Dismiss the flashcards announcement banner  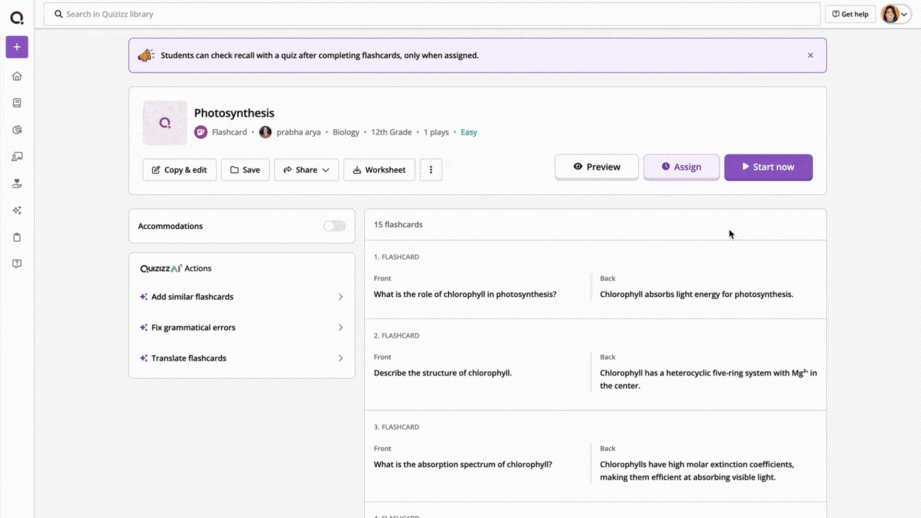click(x=810, y=55)
